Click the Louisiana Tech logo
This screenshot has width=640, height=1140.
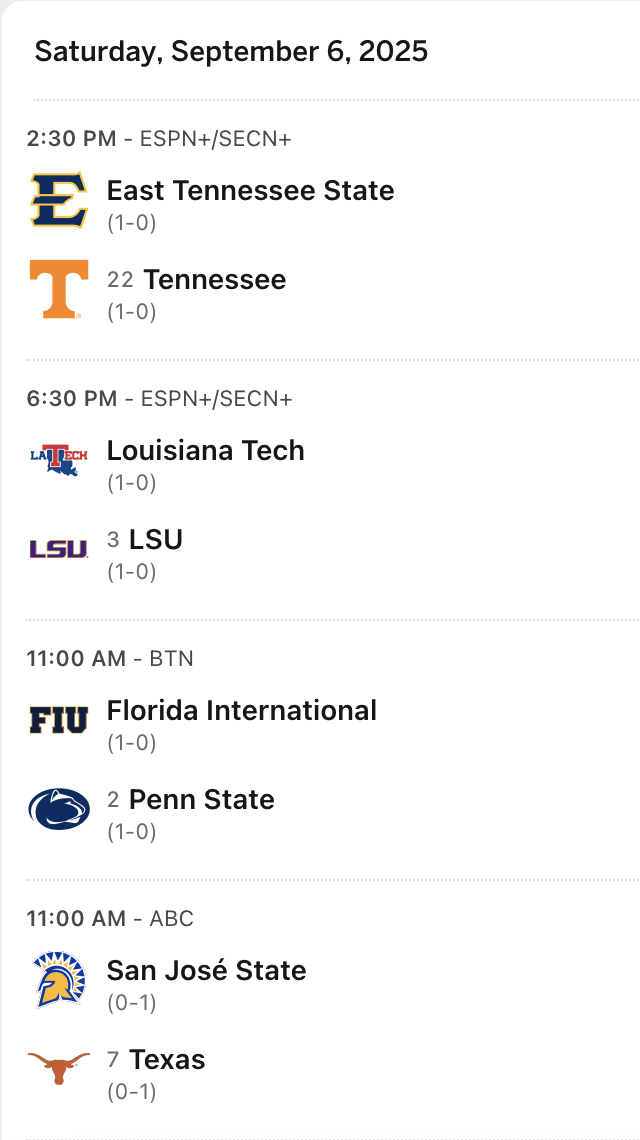coord(59,459)
